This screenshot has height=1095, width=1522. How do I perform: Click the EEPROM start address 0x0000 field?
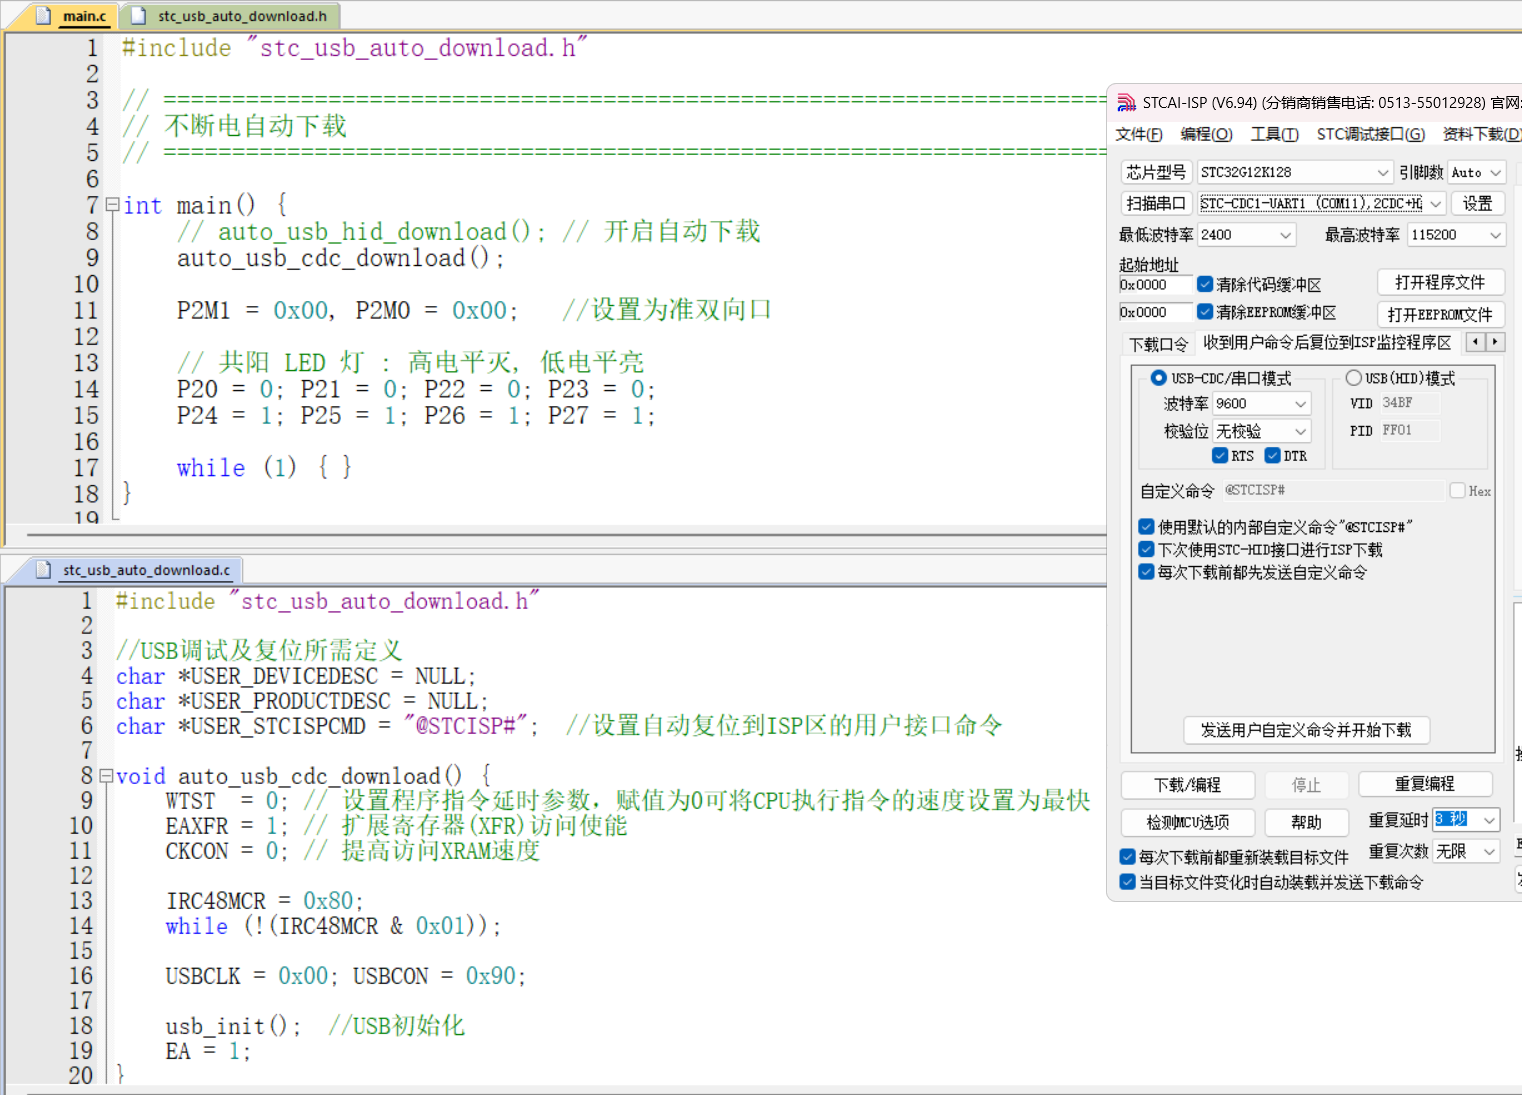1155,312
